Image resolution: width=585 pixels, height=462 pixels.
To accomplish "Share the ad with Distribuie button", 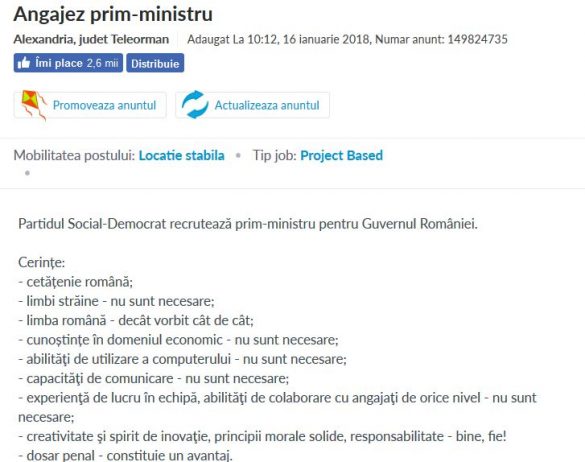I will 155,63.
